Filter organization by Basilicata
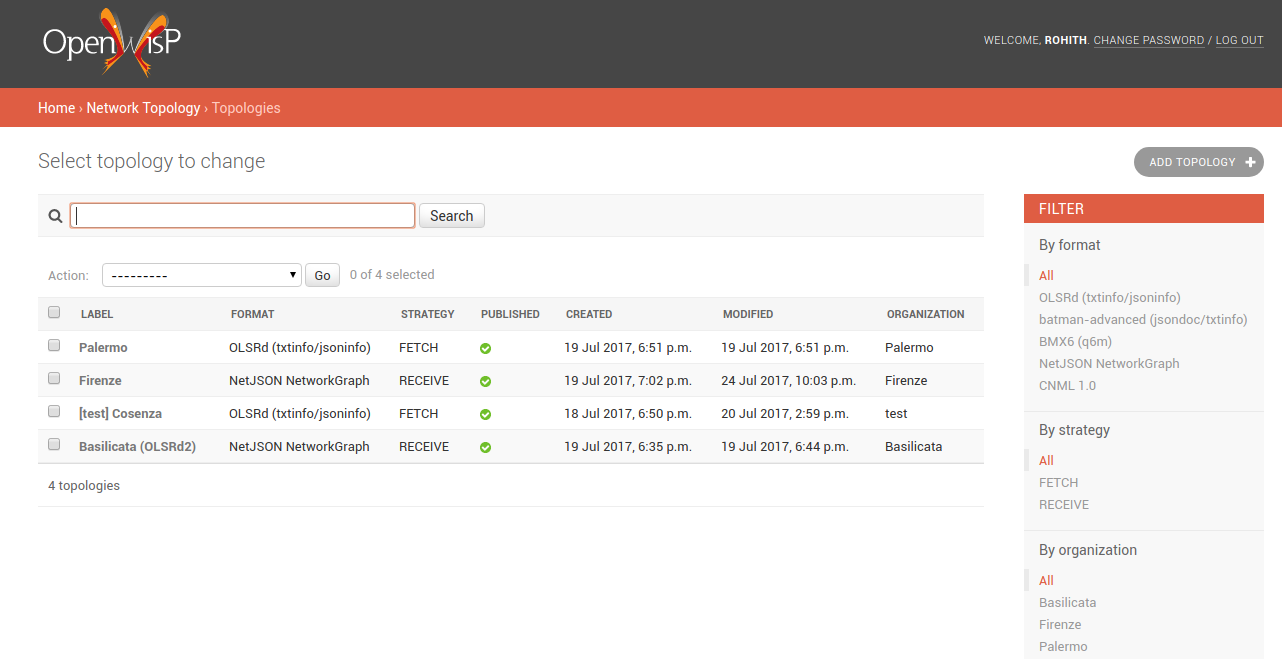 [1067, 603]
